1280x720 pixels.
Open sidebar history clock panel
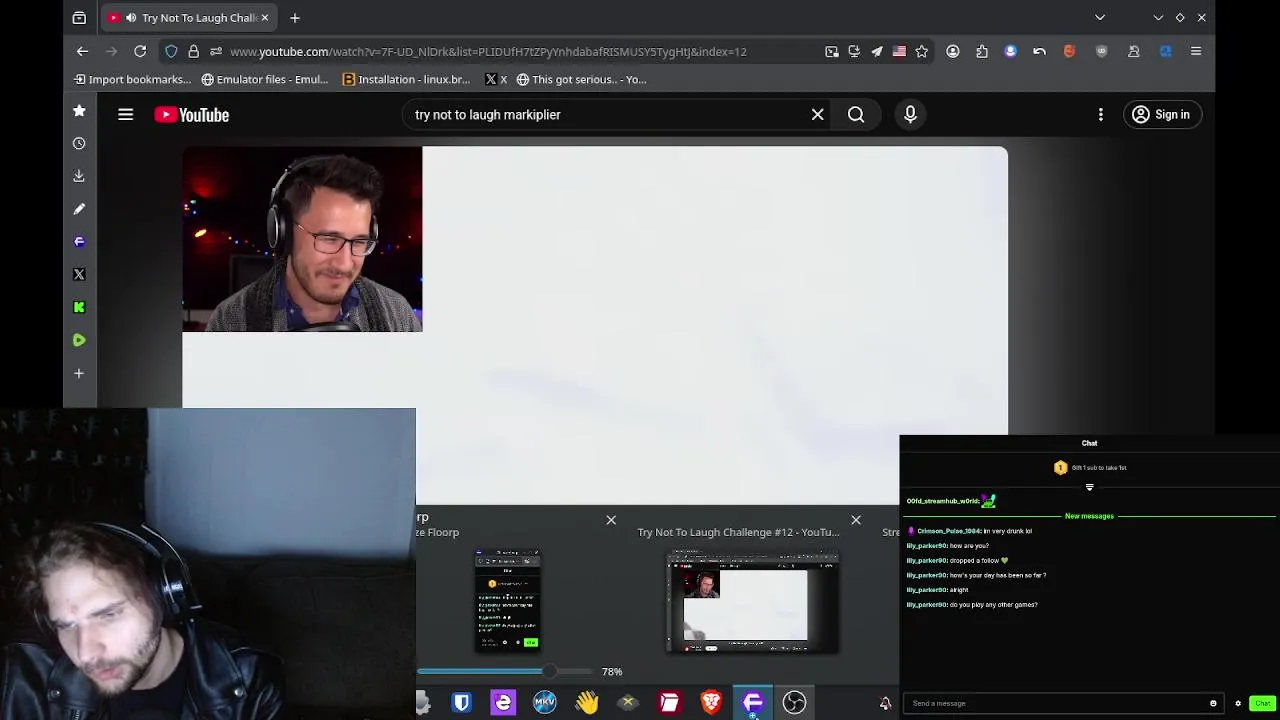(79, 143)
